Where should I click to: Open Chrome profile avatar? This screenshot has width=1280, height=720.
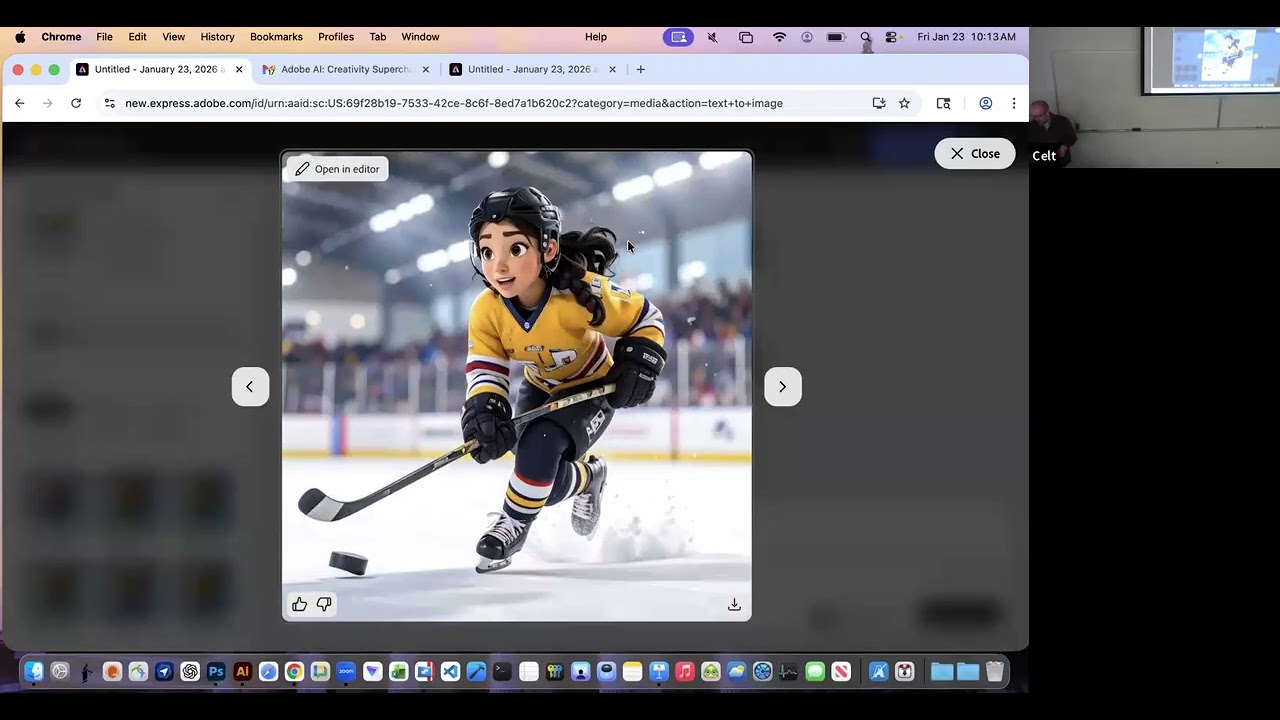986,103
